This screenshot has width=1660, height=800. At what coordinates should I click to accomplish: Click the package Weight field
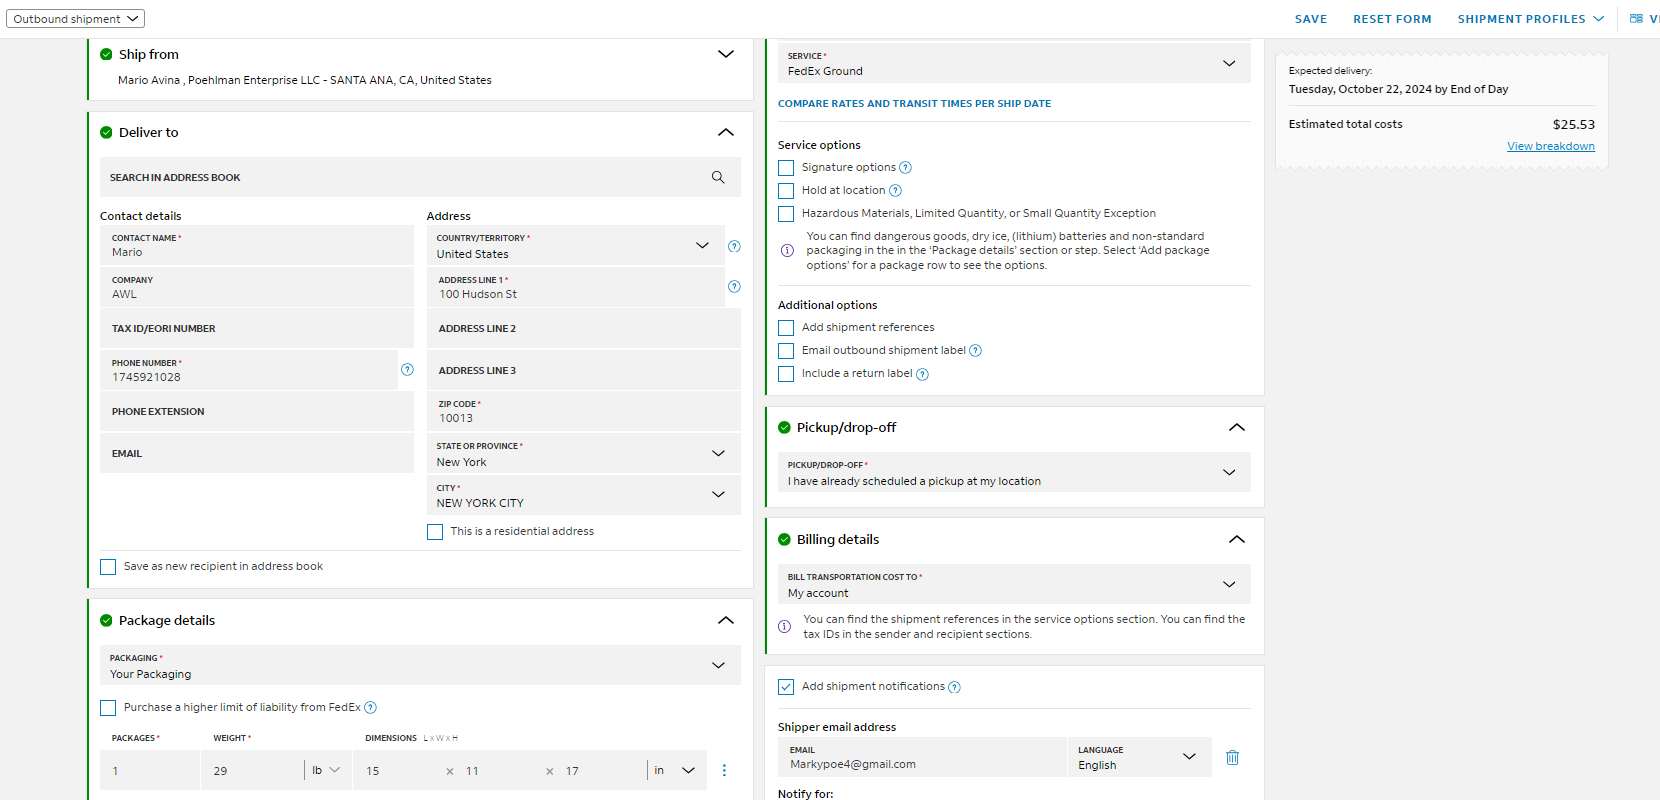tap(253, 770)
